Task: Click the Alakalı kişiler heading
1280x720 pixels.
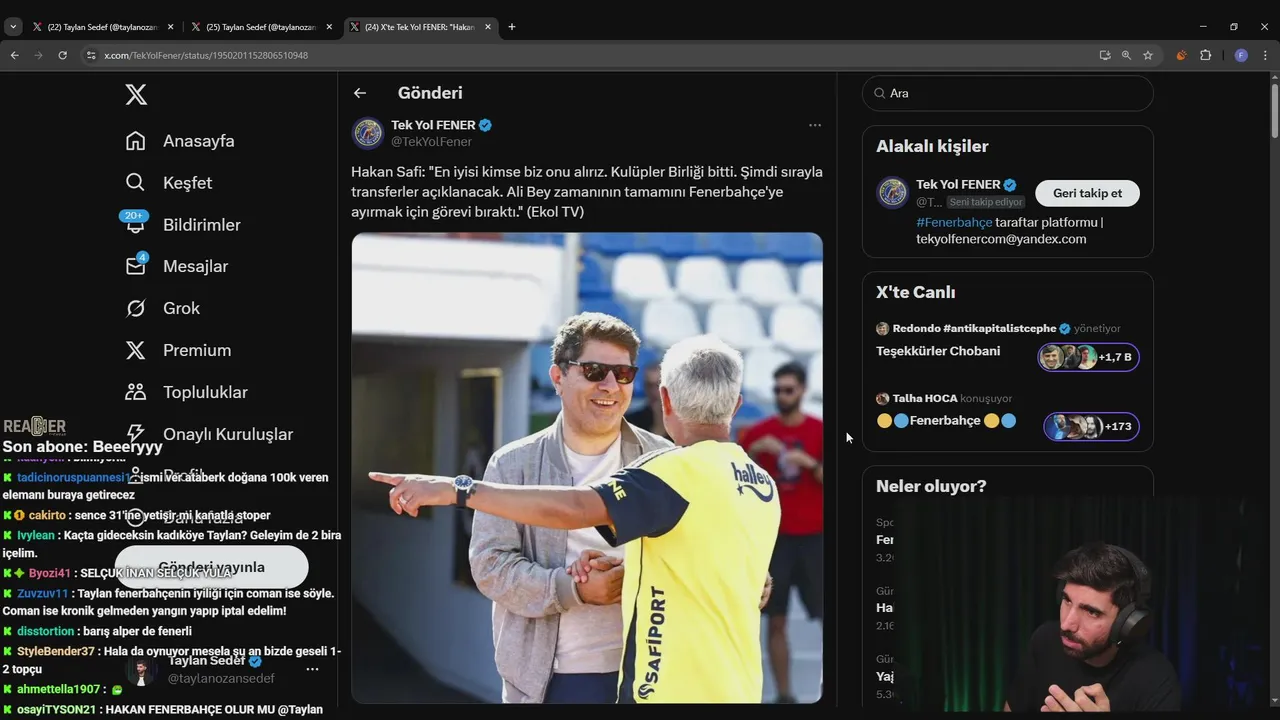Action: [932, 146]
